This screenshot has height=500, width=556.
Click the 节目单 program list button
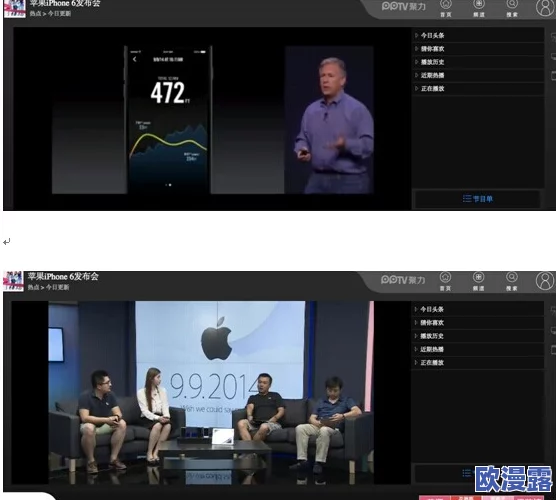tap(478, 199)
